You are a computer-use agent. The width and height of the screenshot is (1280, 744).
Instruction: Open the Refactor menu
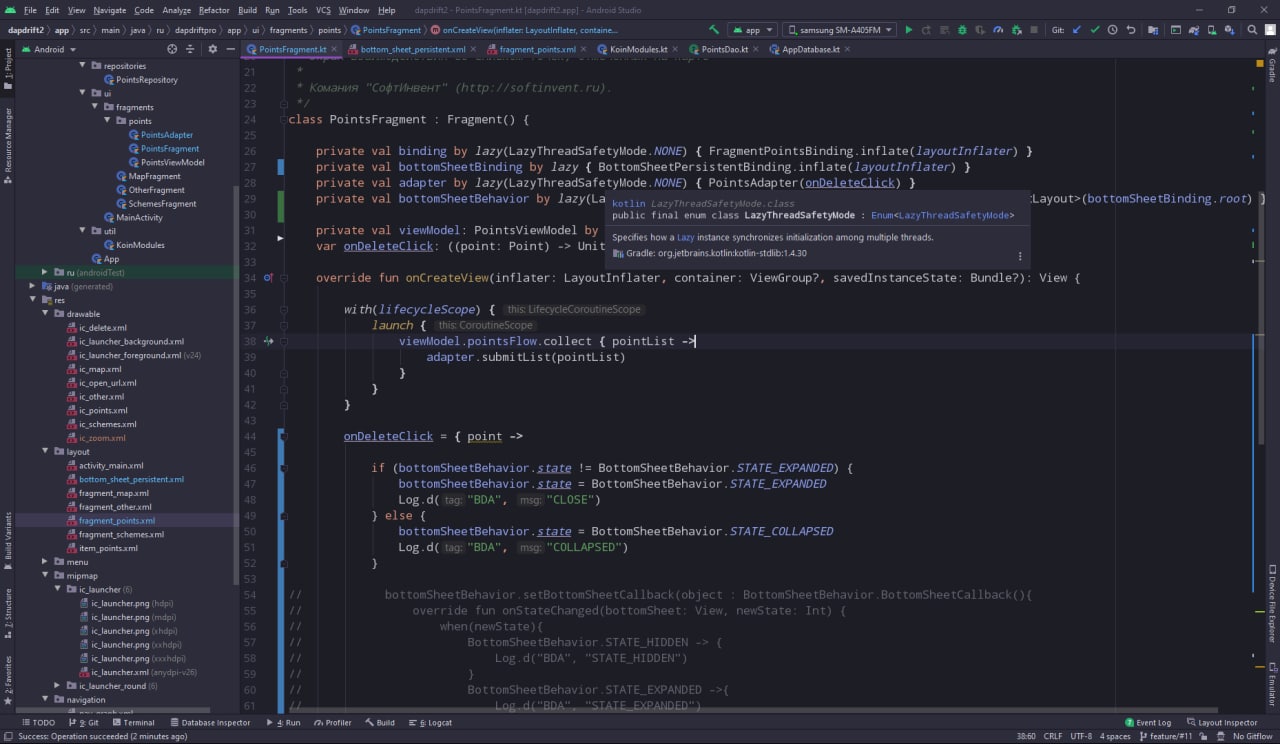(213, 10)
